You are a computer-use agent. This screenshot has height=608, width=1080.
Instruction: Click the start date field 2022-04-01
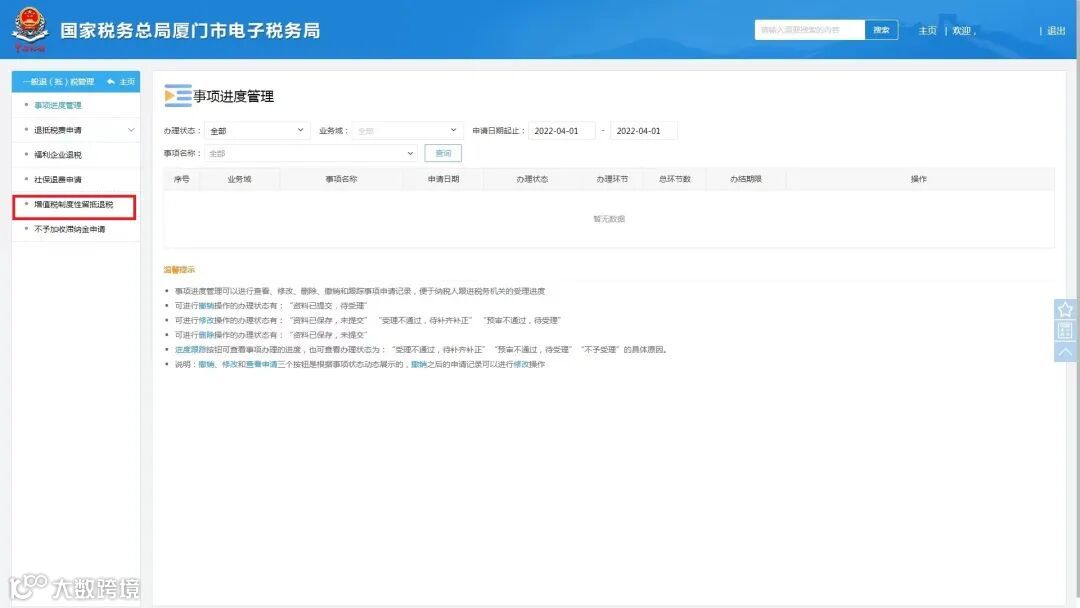[x=561, y=130]
